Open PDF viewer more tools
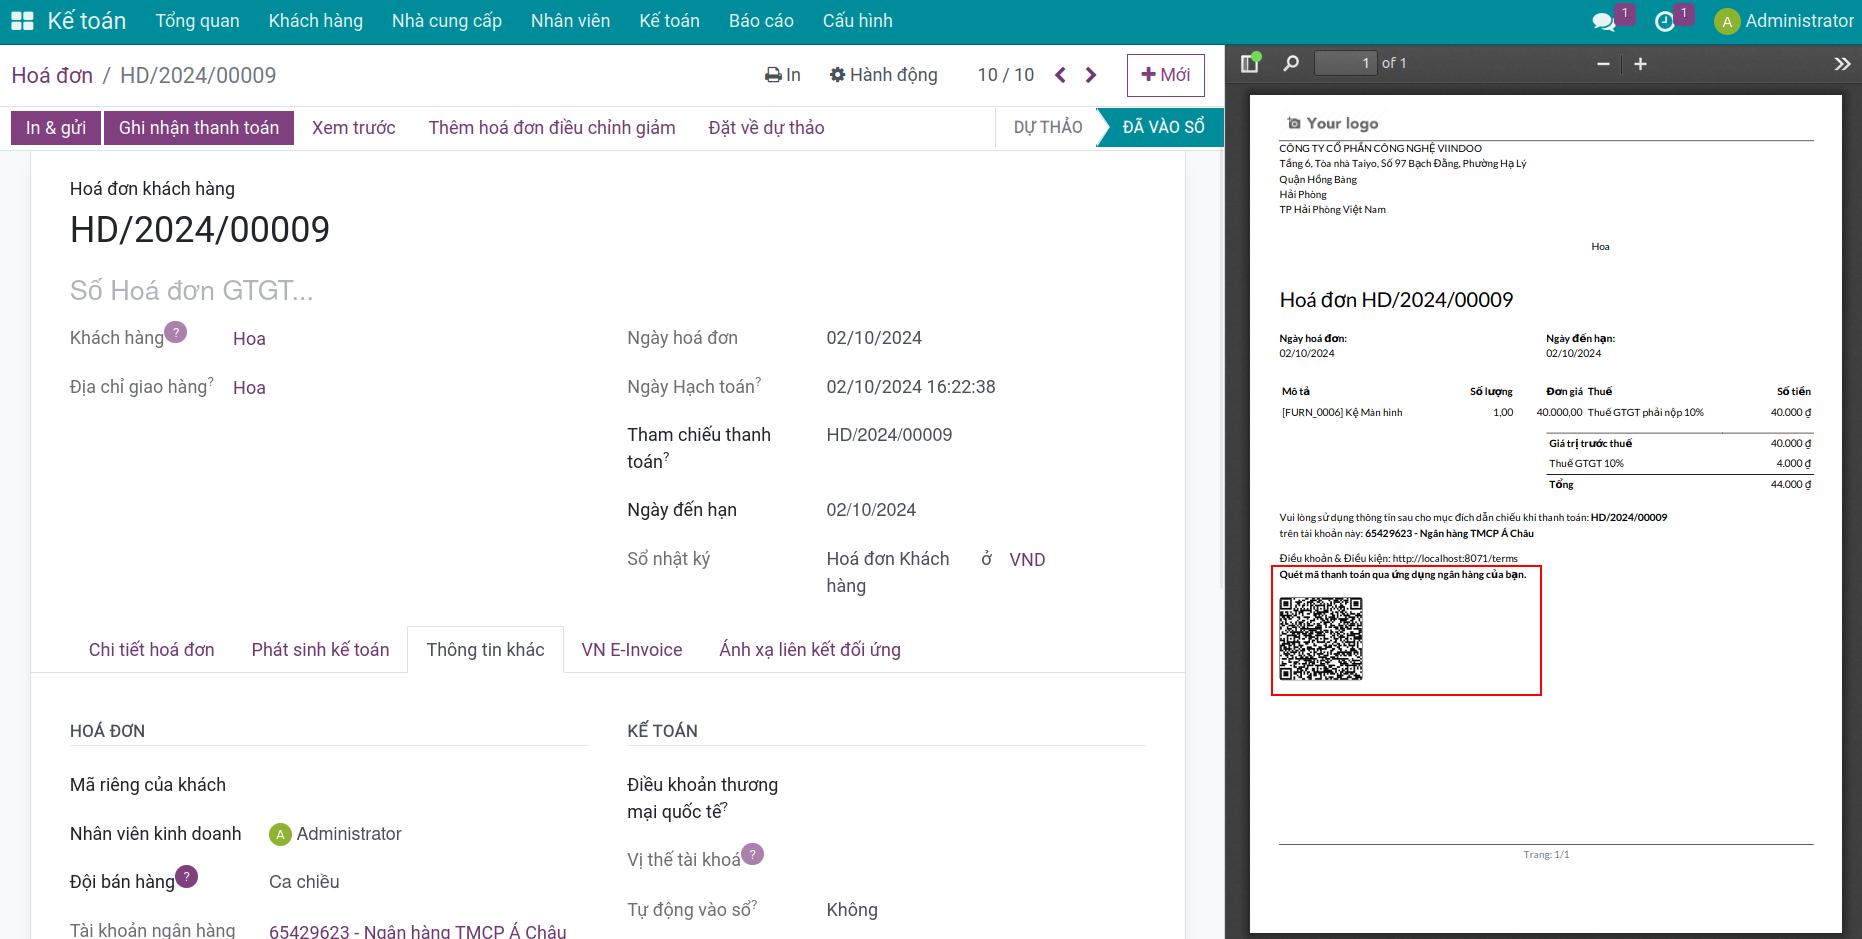This screenshot has width=1862, height=939. coord(1842,64)
